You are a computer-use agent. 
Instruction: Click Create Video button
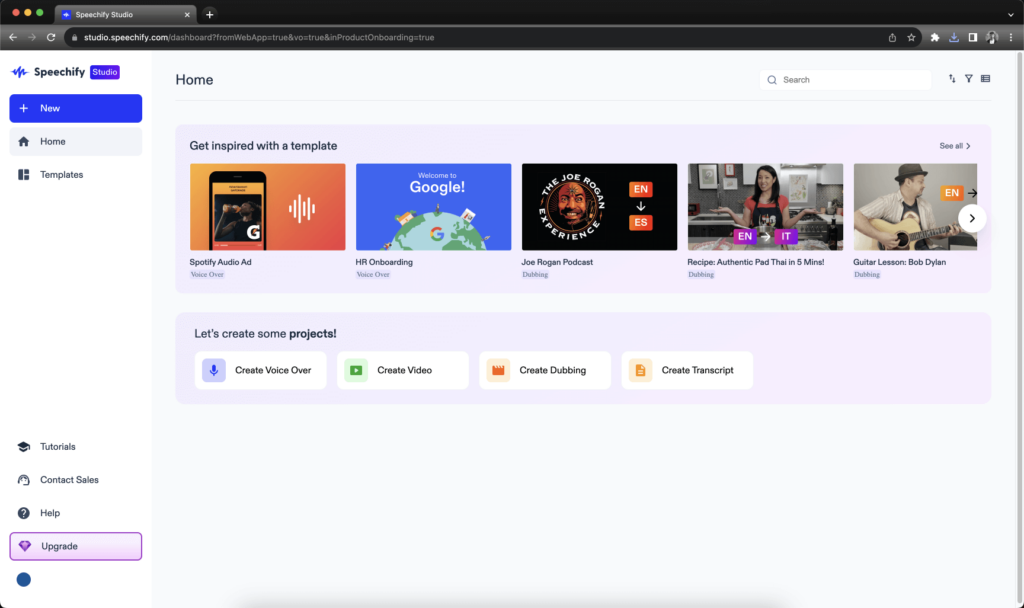(403, 370)
